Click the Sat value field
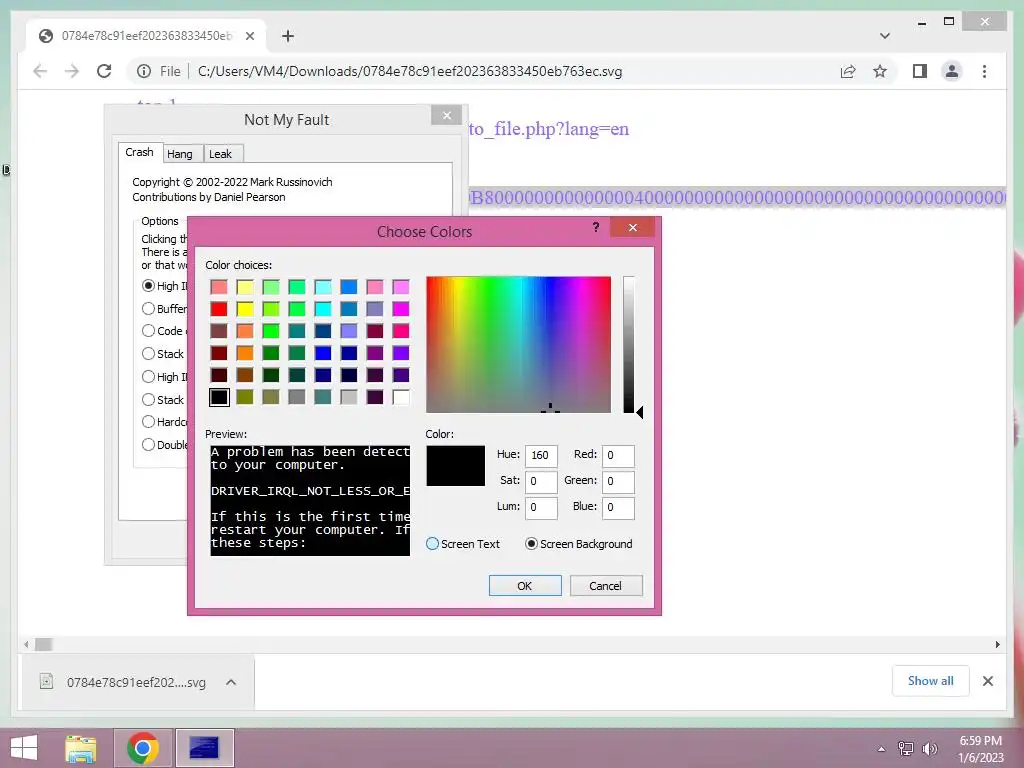Screen dimensions: 1024x768 [x=541, y=481]
